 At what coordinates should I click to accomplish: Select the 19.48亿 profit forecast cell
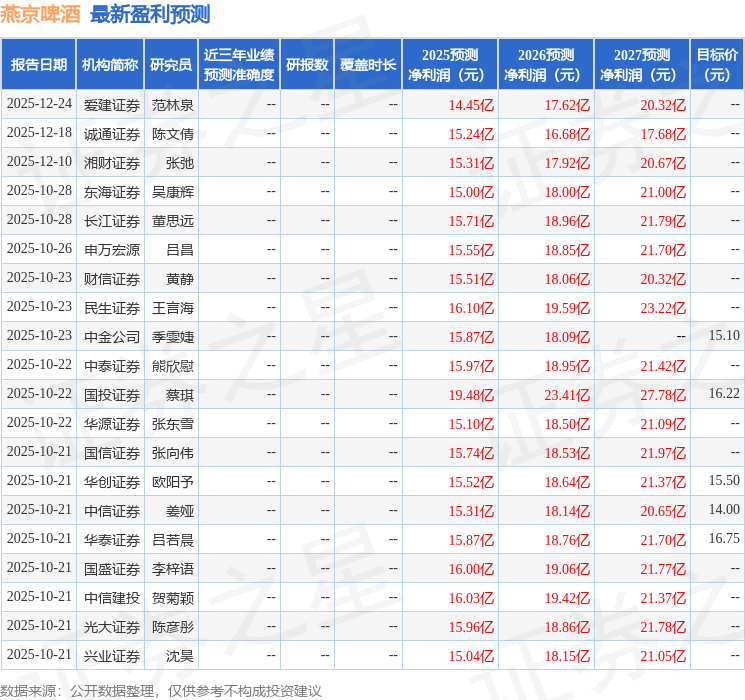[x=471, y=394]
